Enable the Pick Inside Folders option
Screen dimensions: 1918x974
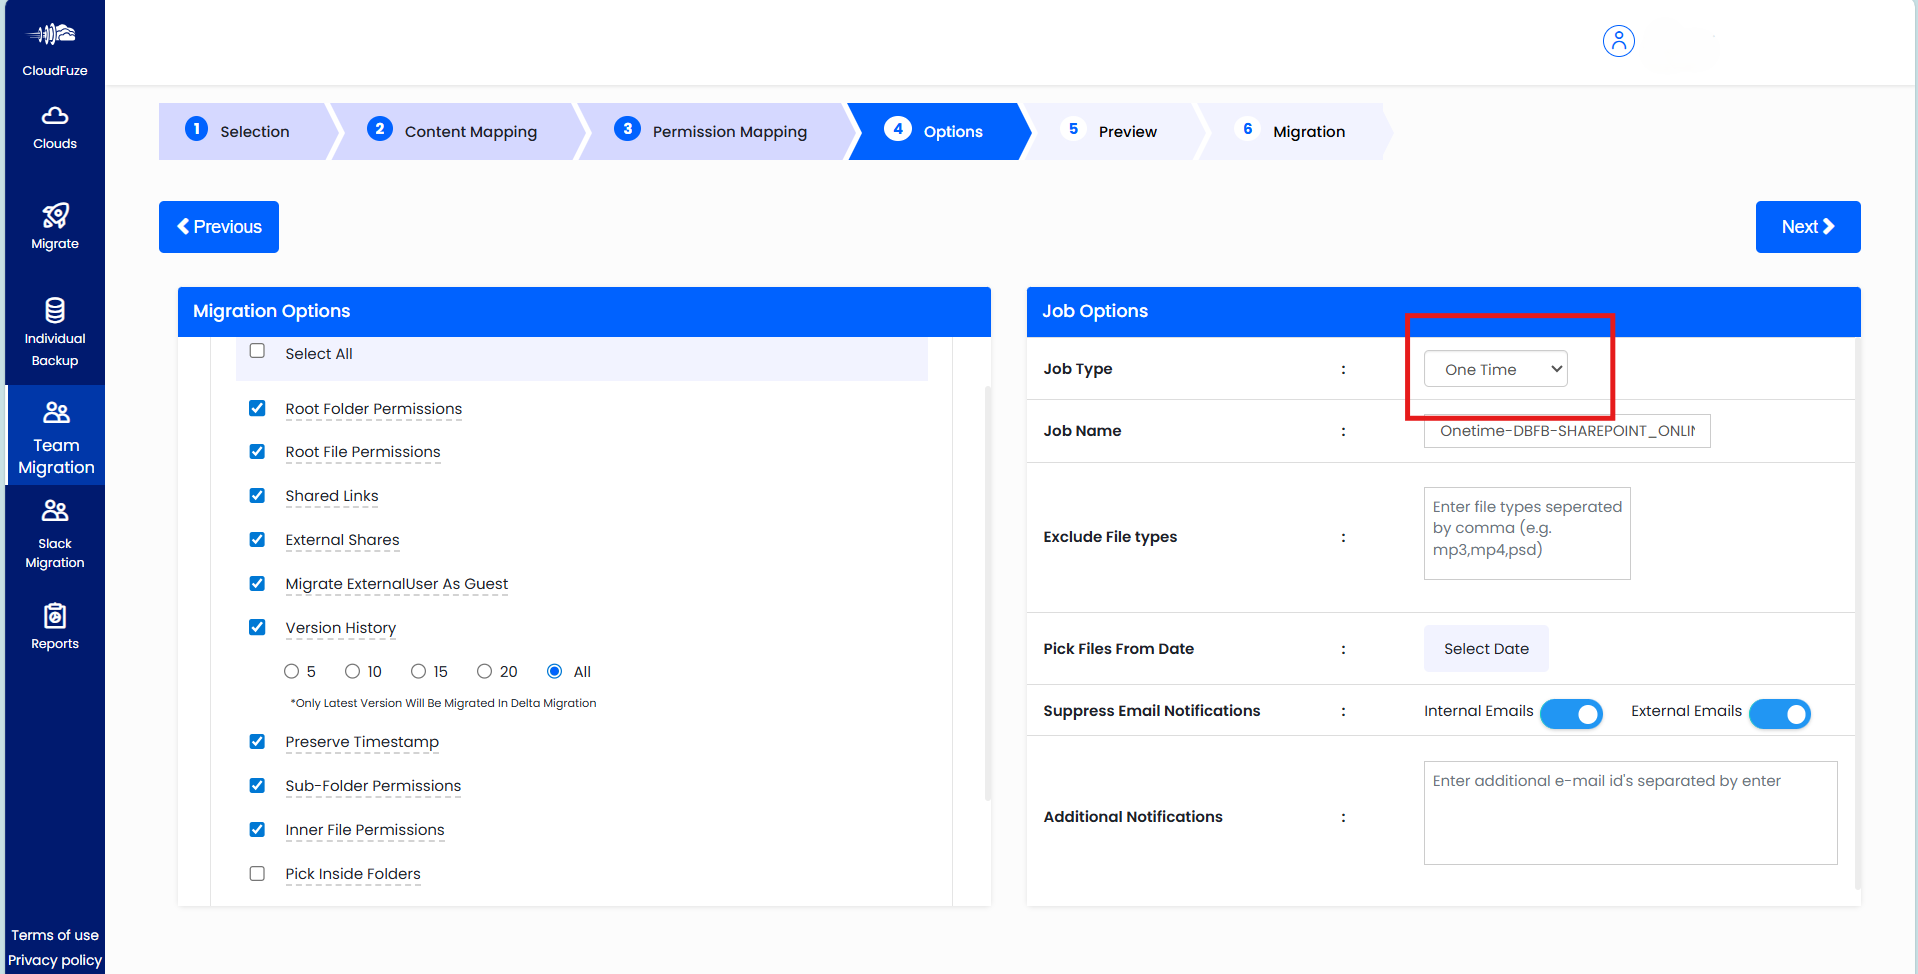pos(257,873)
